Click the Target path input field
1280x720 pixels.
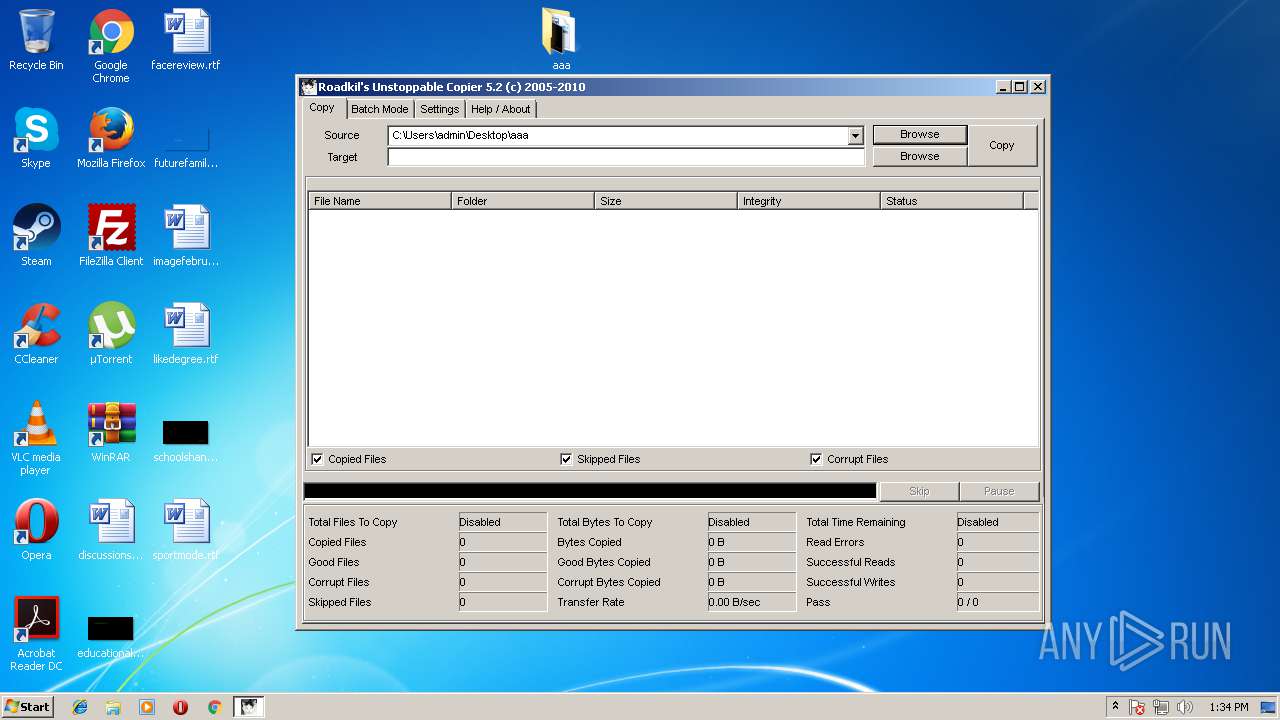coord(626,157)
